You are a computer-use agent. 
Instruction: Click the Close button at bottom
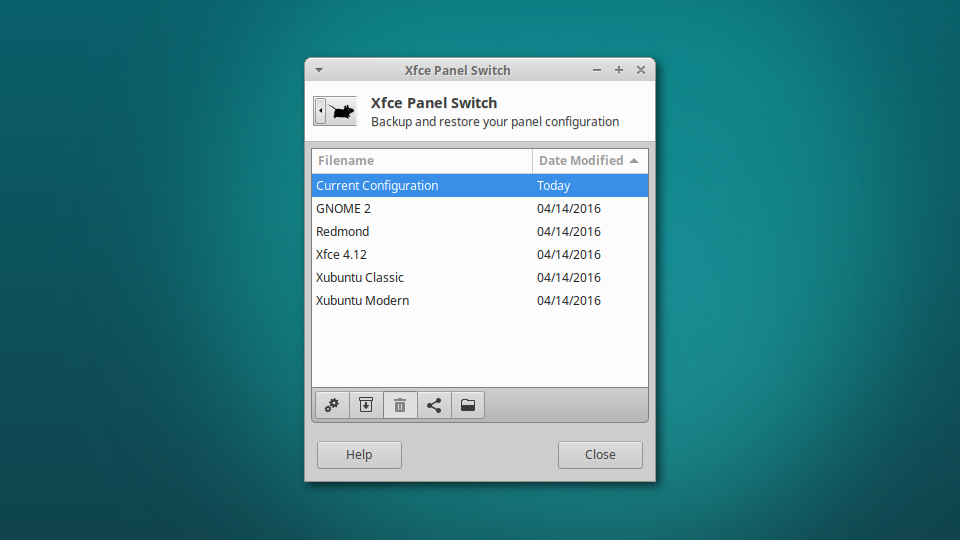click(600, 455)
